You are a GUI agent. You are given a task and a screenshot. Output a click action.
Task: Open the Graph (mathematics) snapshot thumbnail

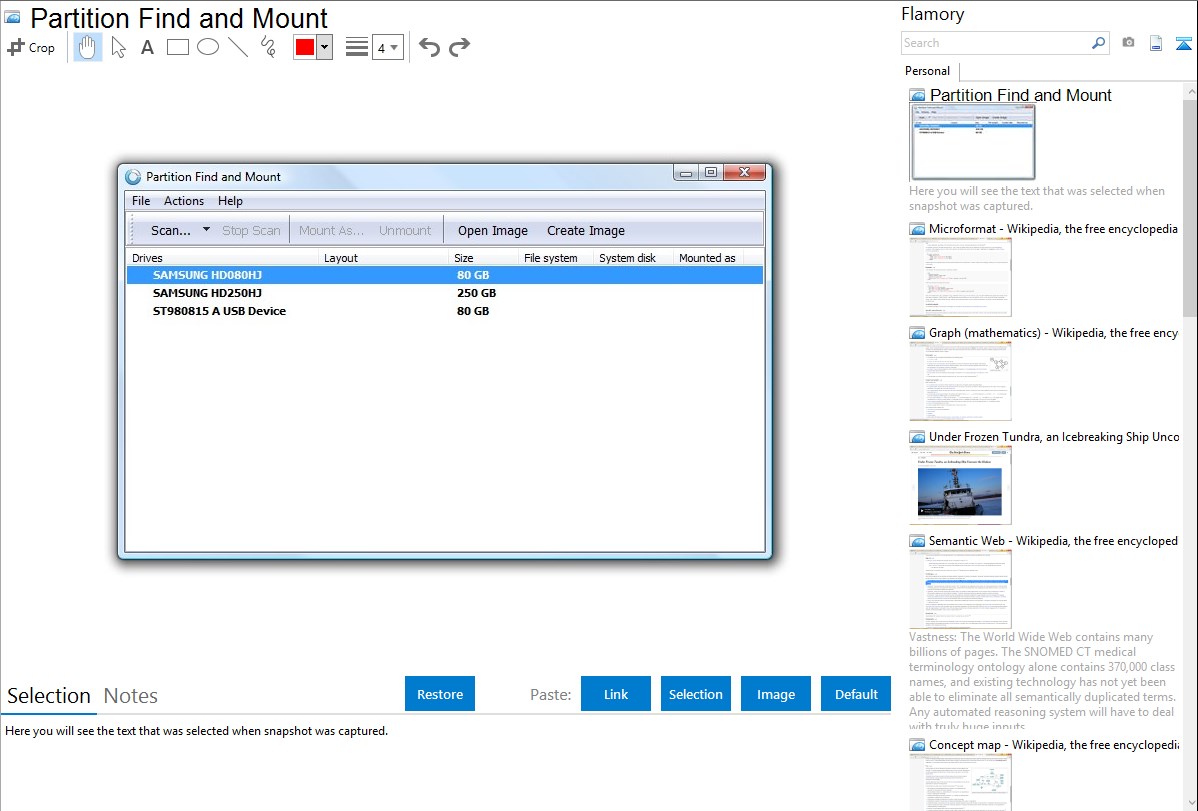click(x=960, y=381)
